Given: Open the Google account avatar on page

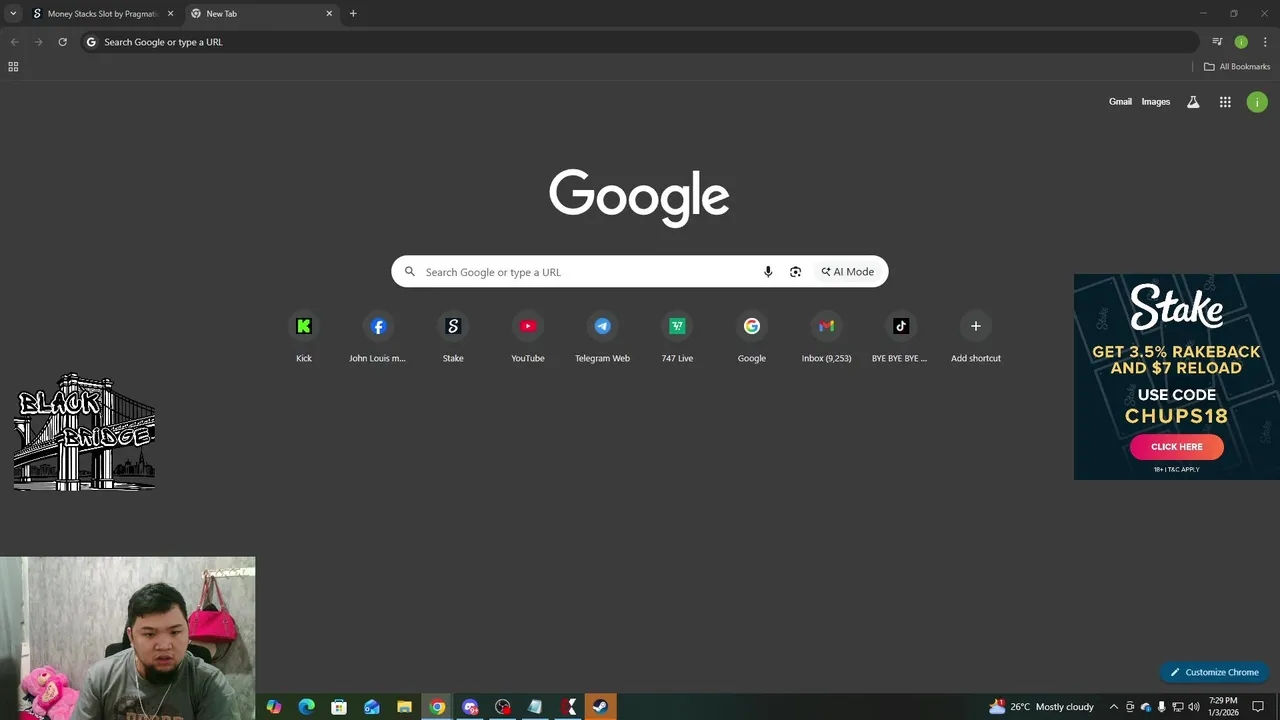Looking at the screenshot, I should (x=1257, y=102).
